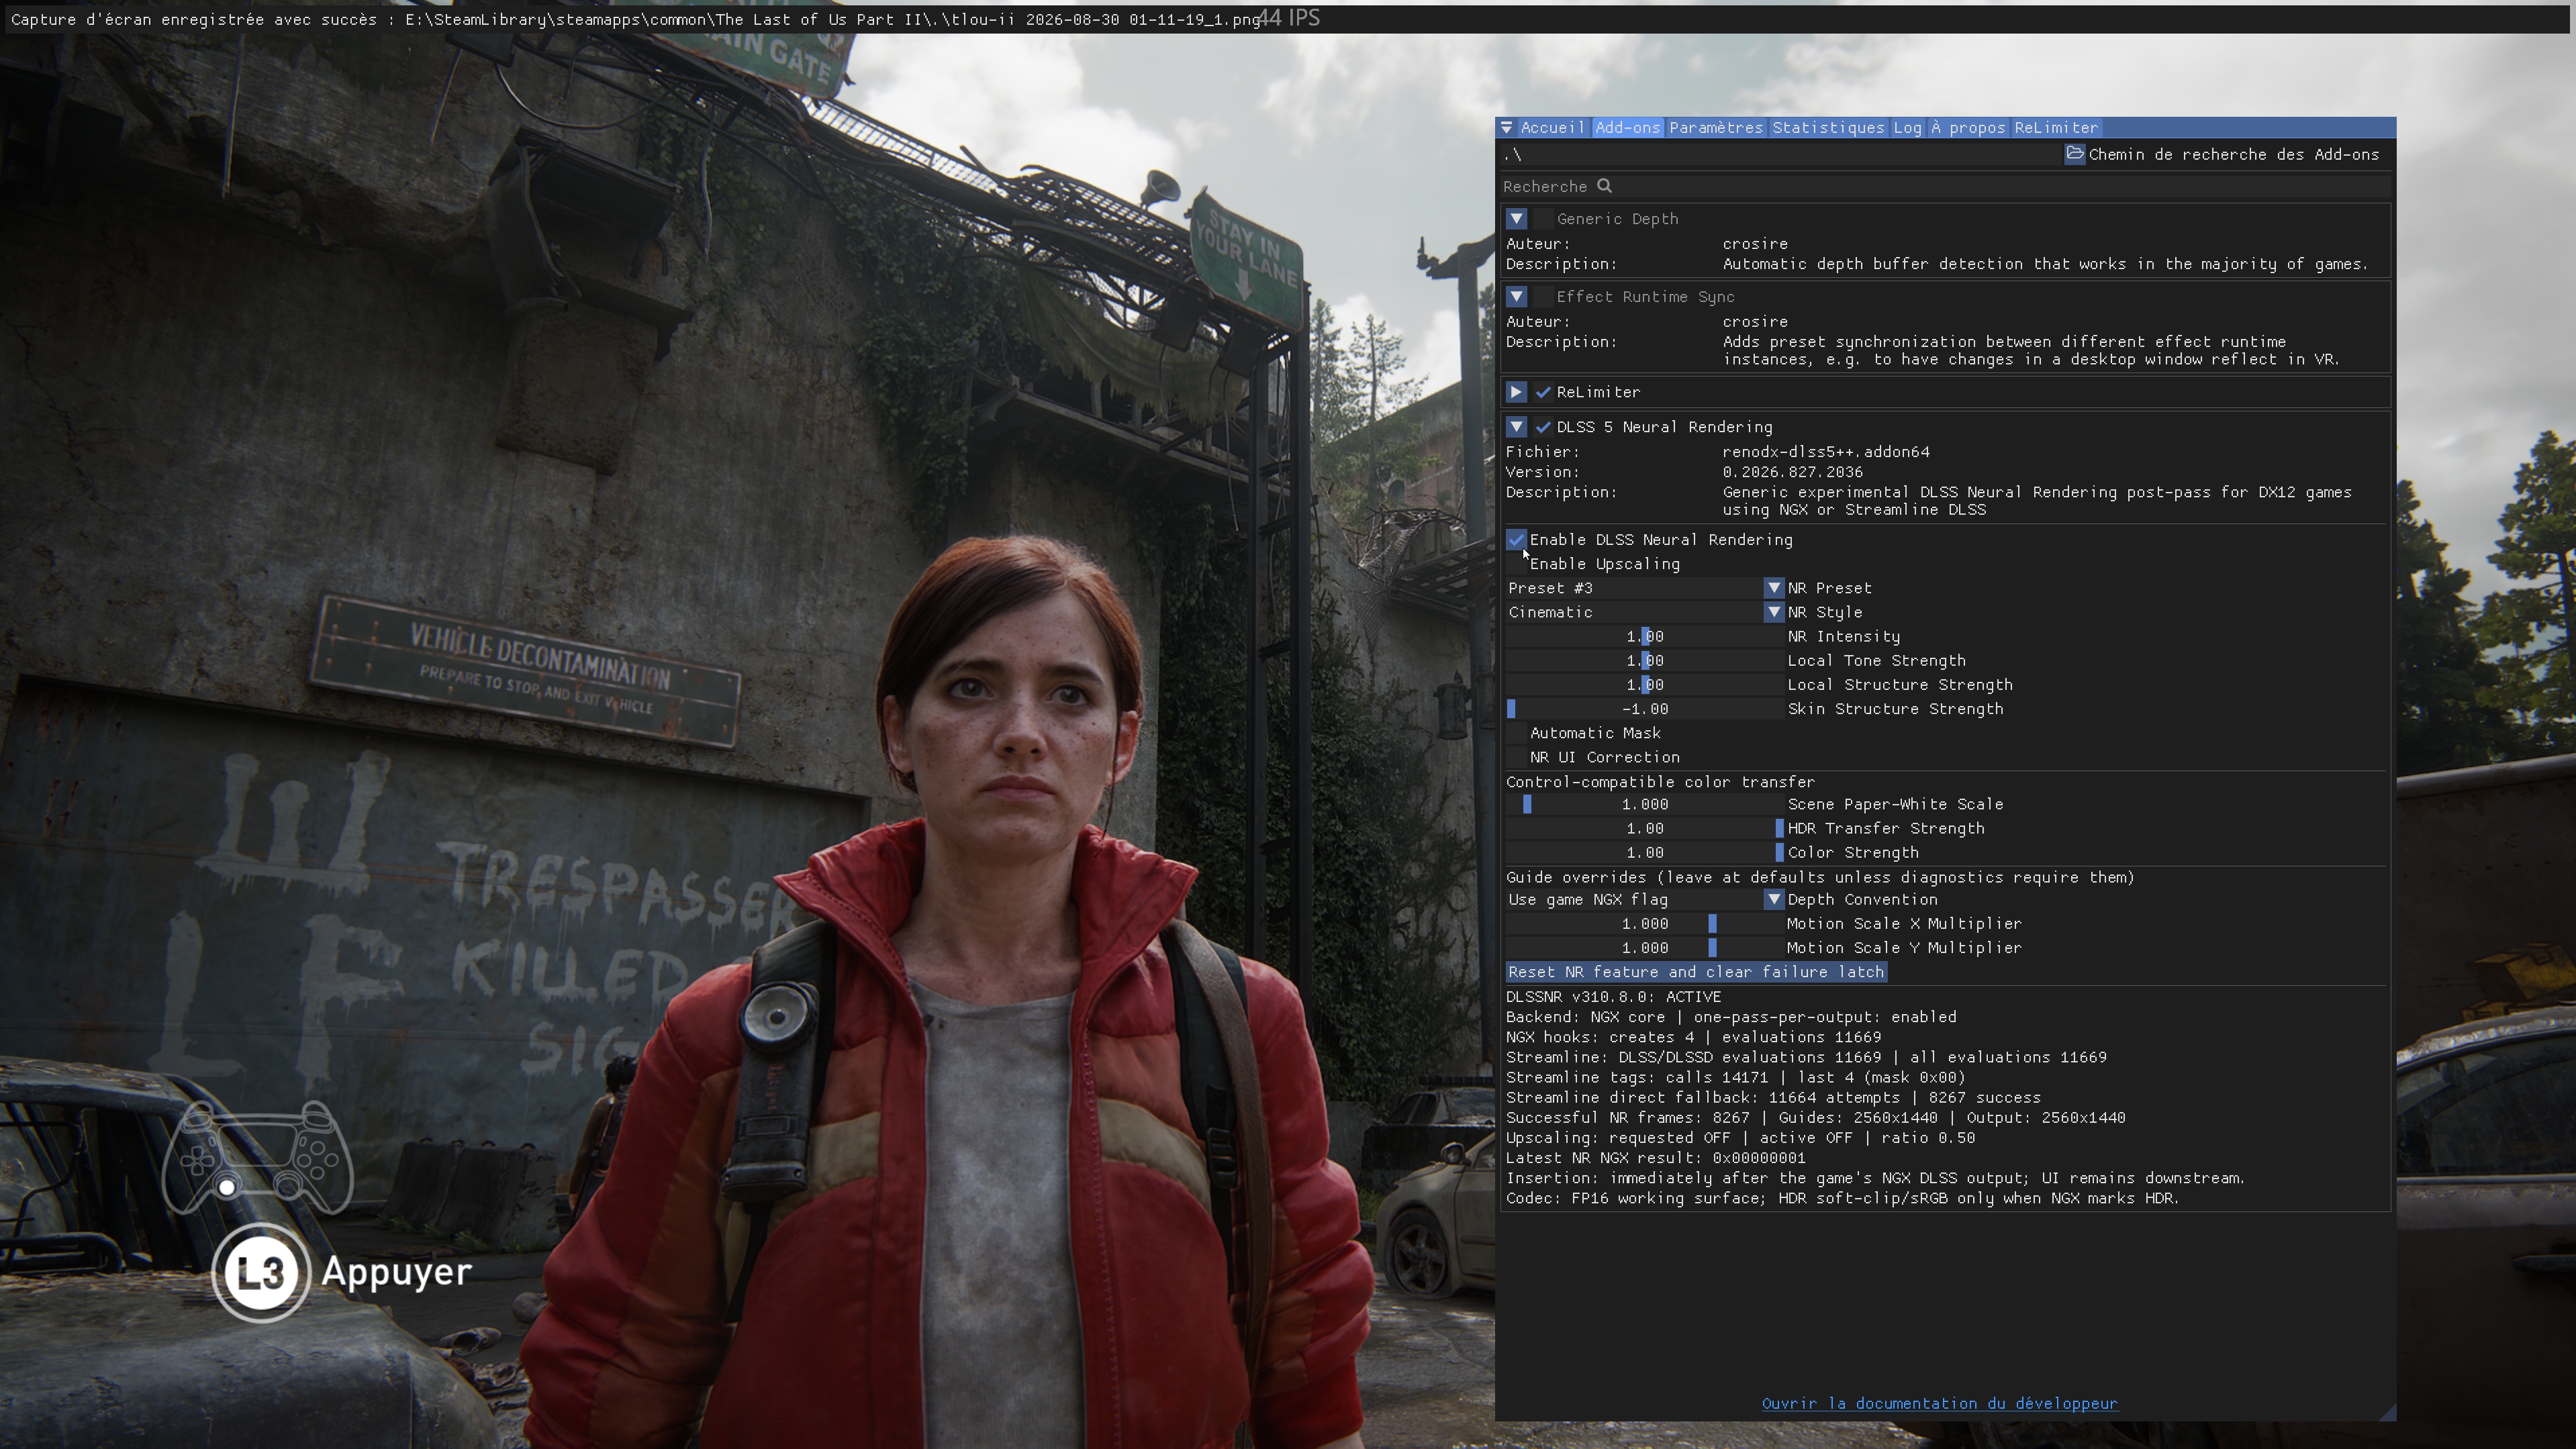Click the "Streamline direct fallback" status line

(x=1774, y=1098)
